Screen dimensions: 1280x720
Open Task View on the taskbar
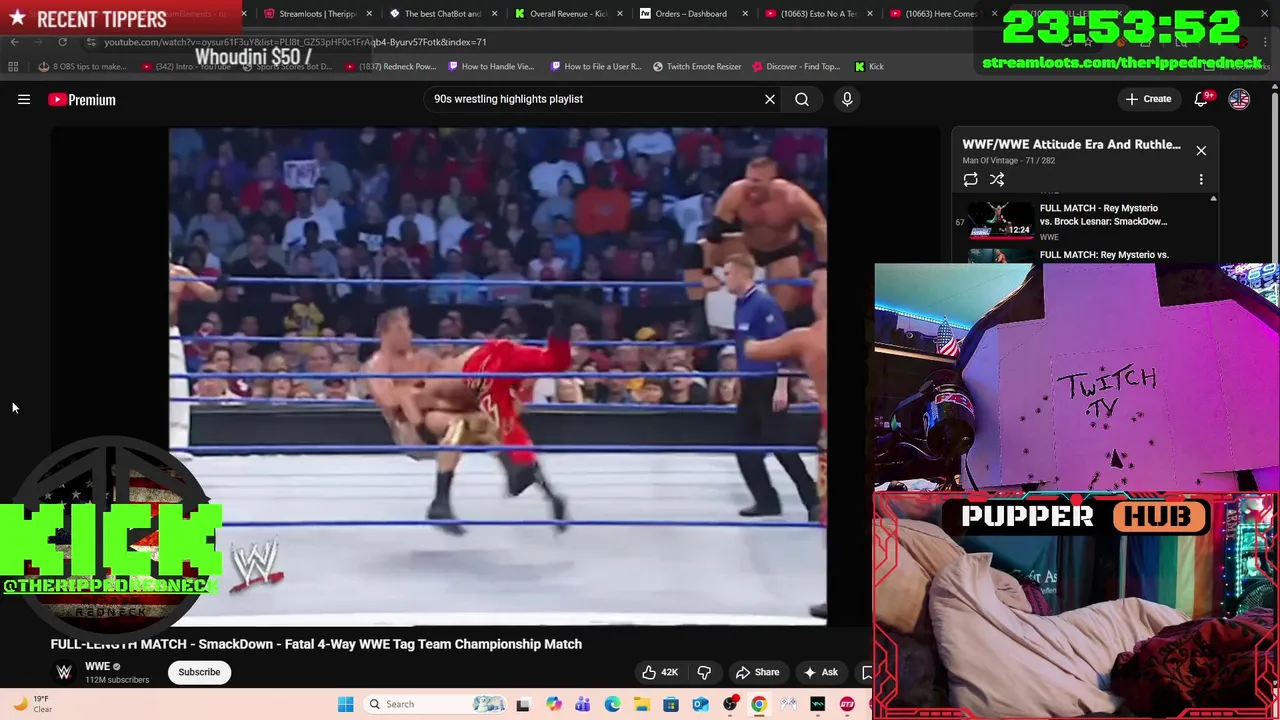click(523, 704)
